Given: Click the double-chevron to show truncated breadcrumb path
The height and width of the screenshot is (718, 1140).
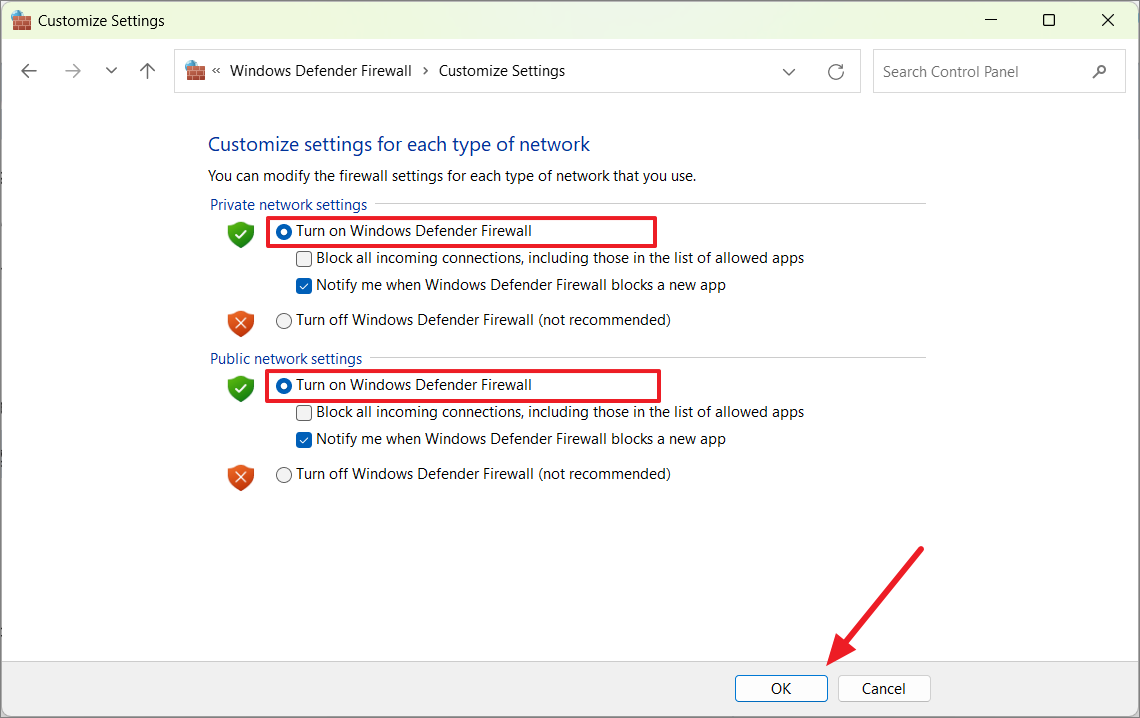Looking at the screenshot, I should click(215, 70).
